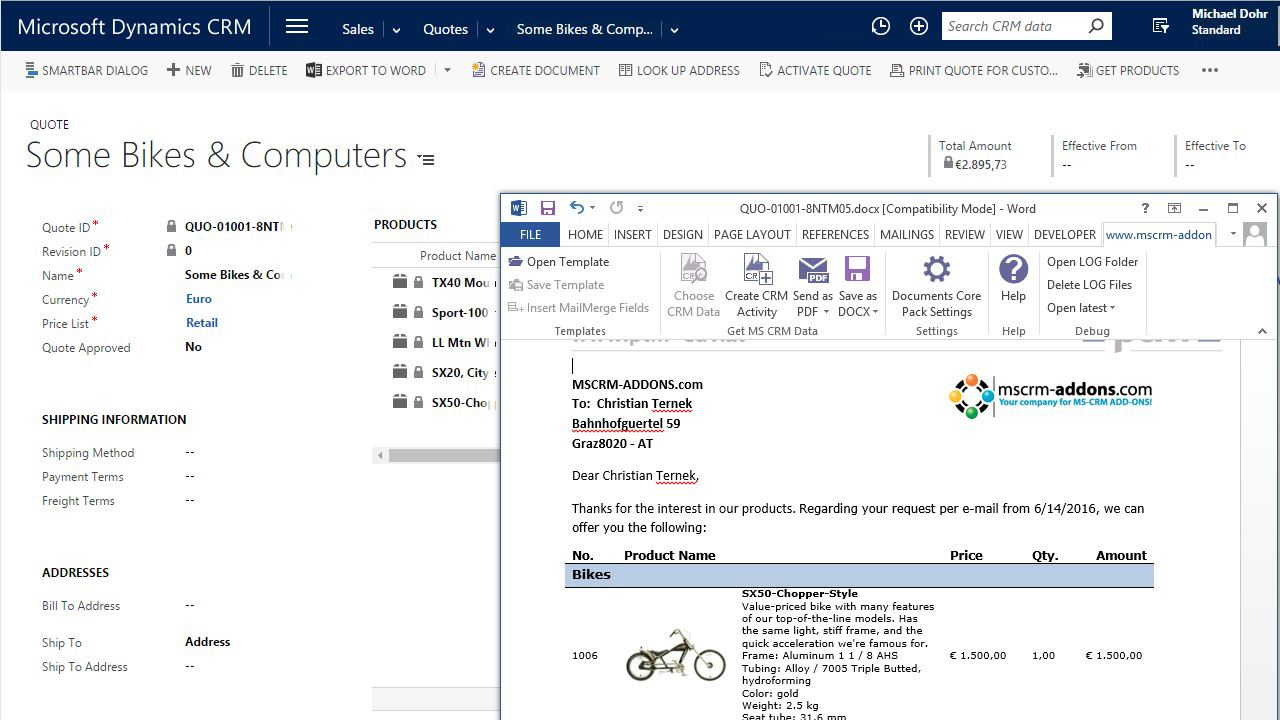This screenshot has height=720, width=1280.
Task: Open the advanced find icon
Action: coord(1161,27)
